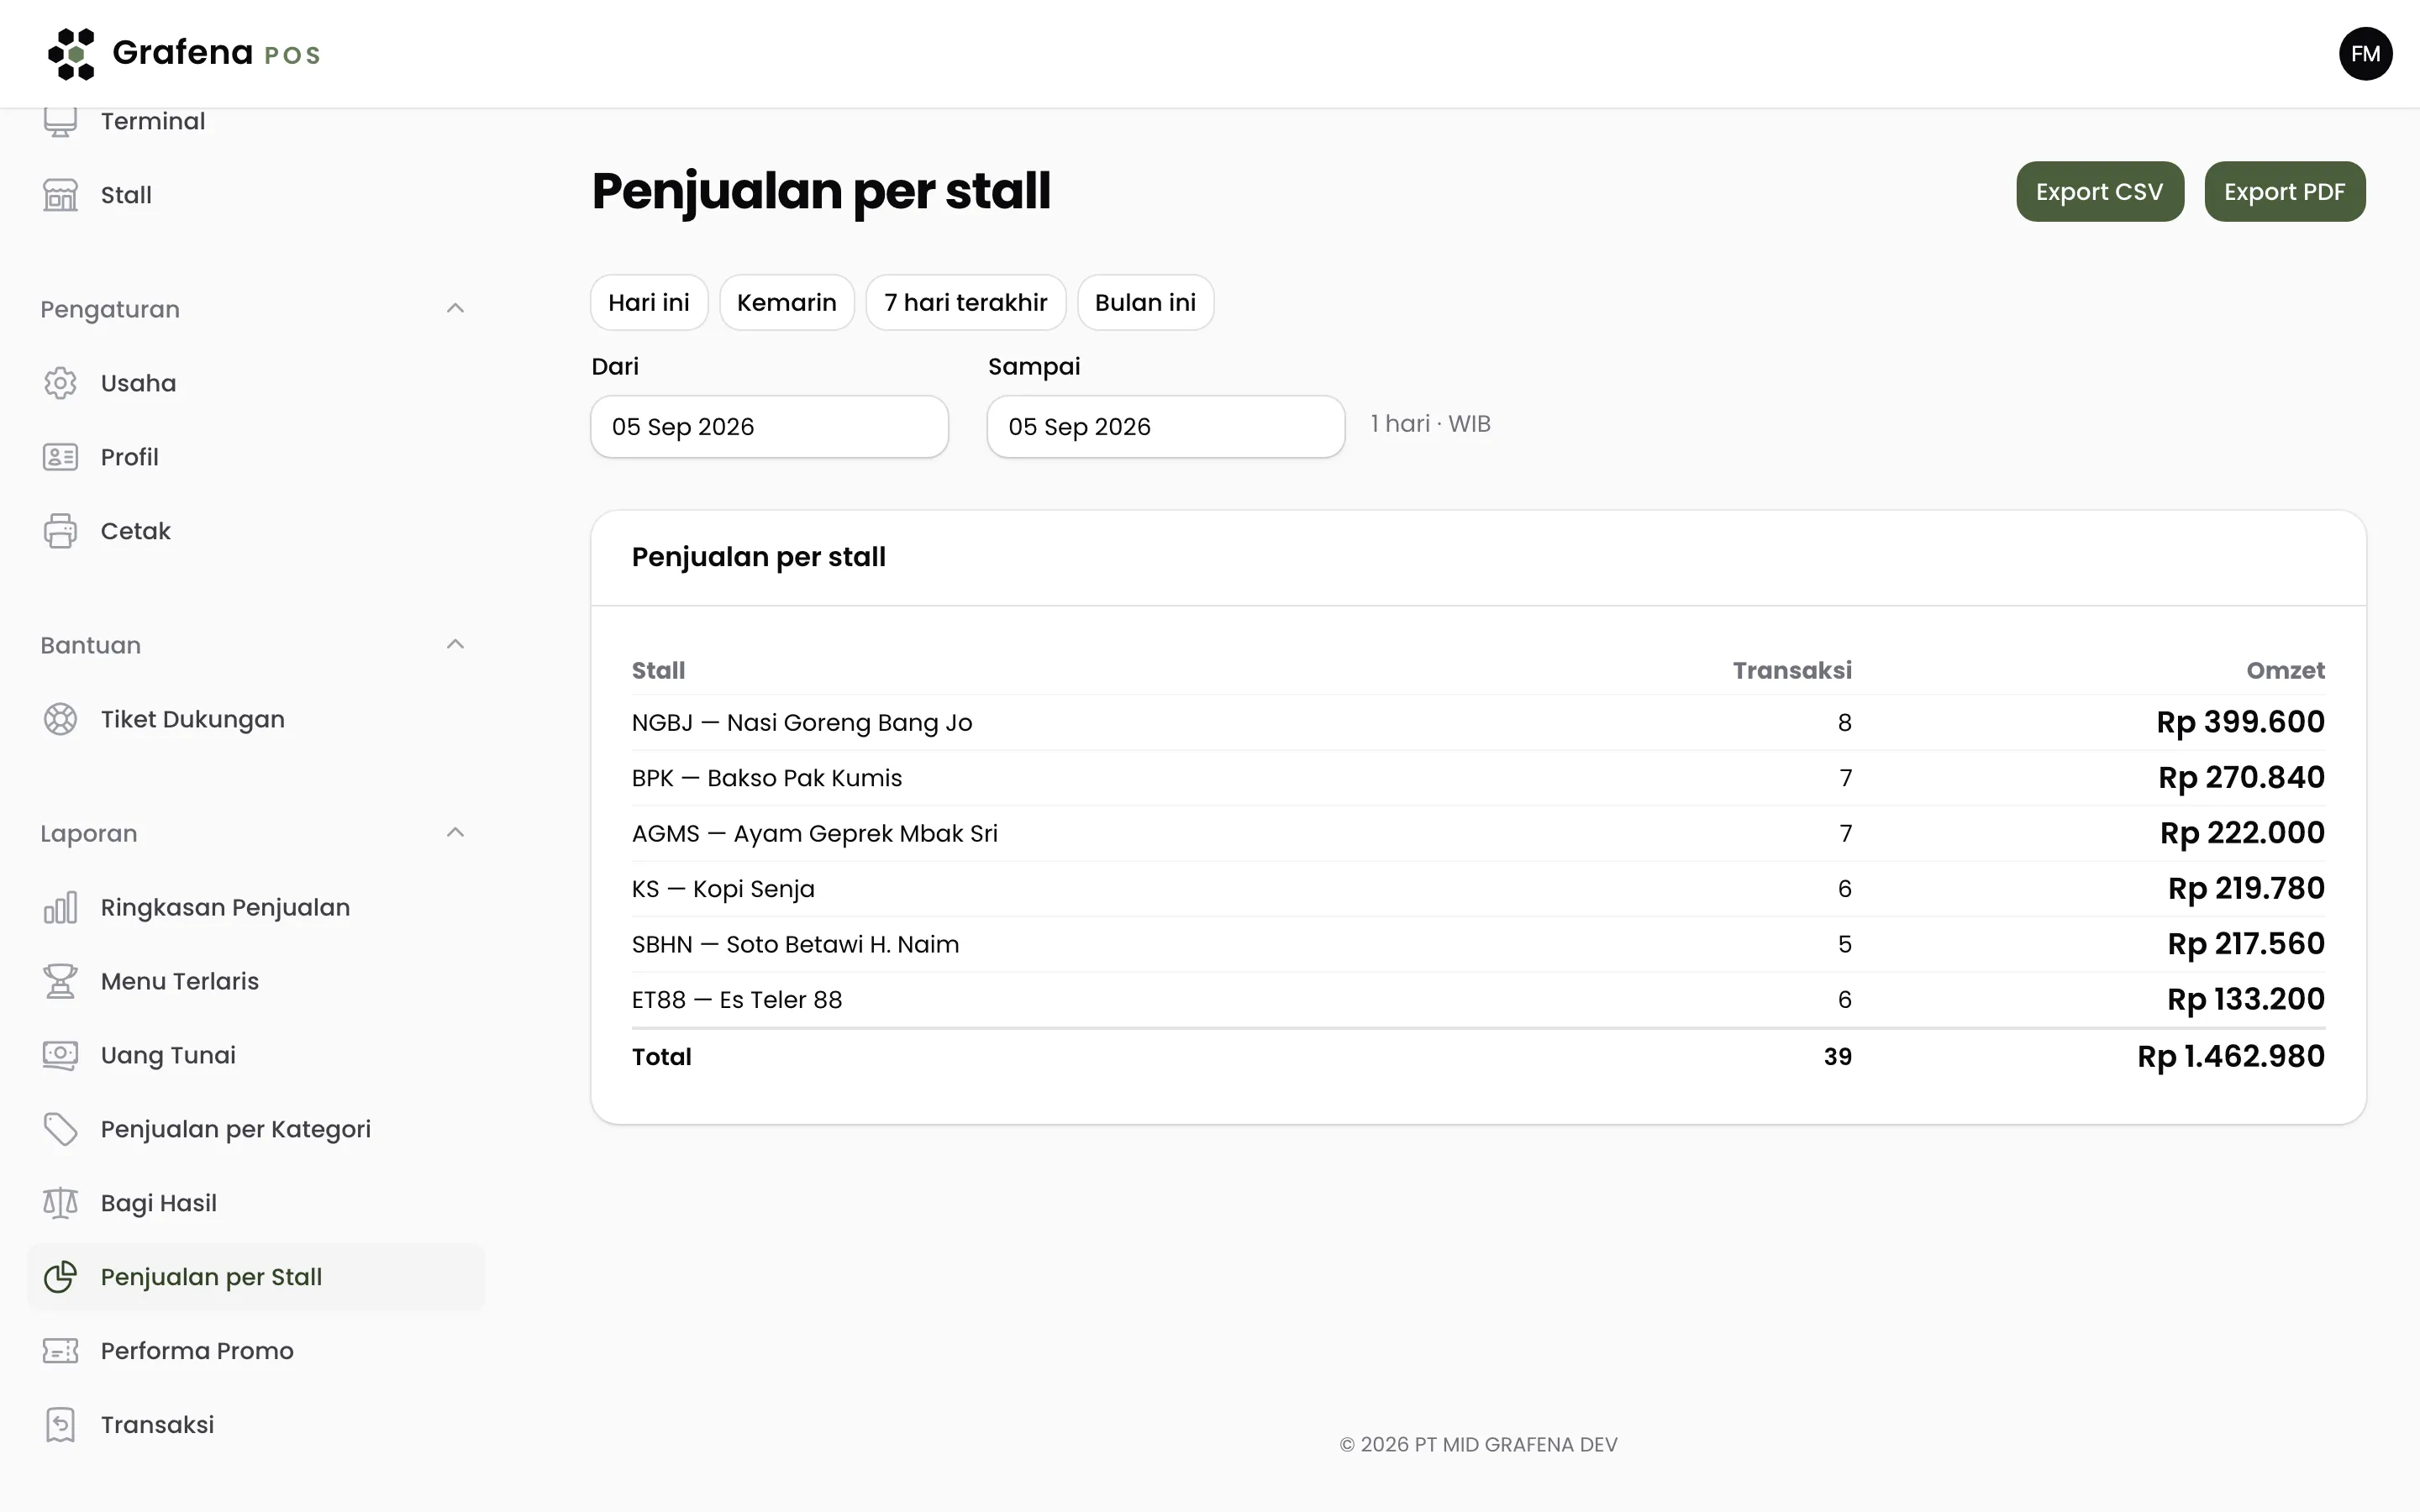Viewport: 2420px width, 1512px height.
Task: Open the Menu Terlaris report
Action: (x=255, y=981)
